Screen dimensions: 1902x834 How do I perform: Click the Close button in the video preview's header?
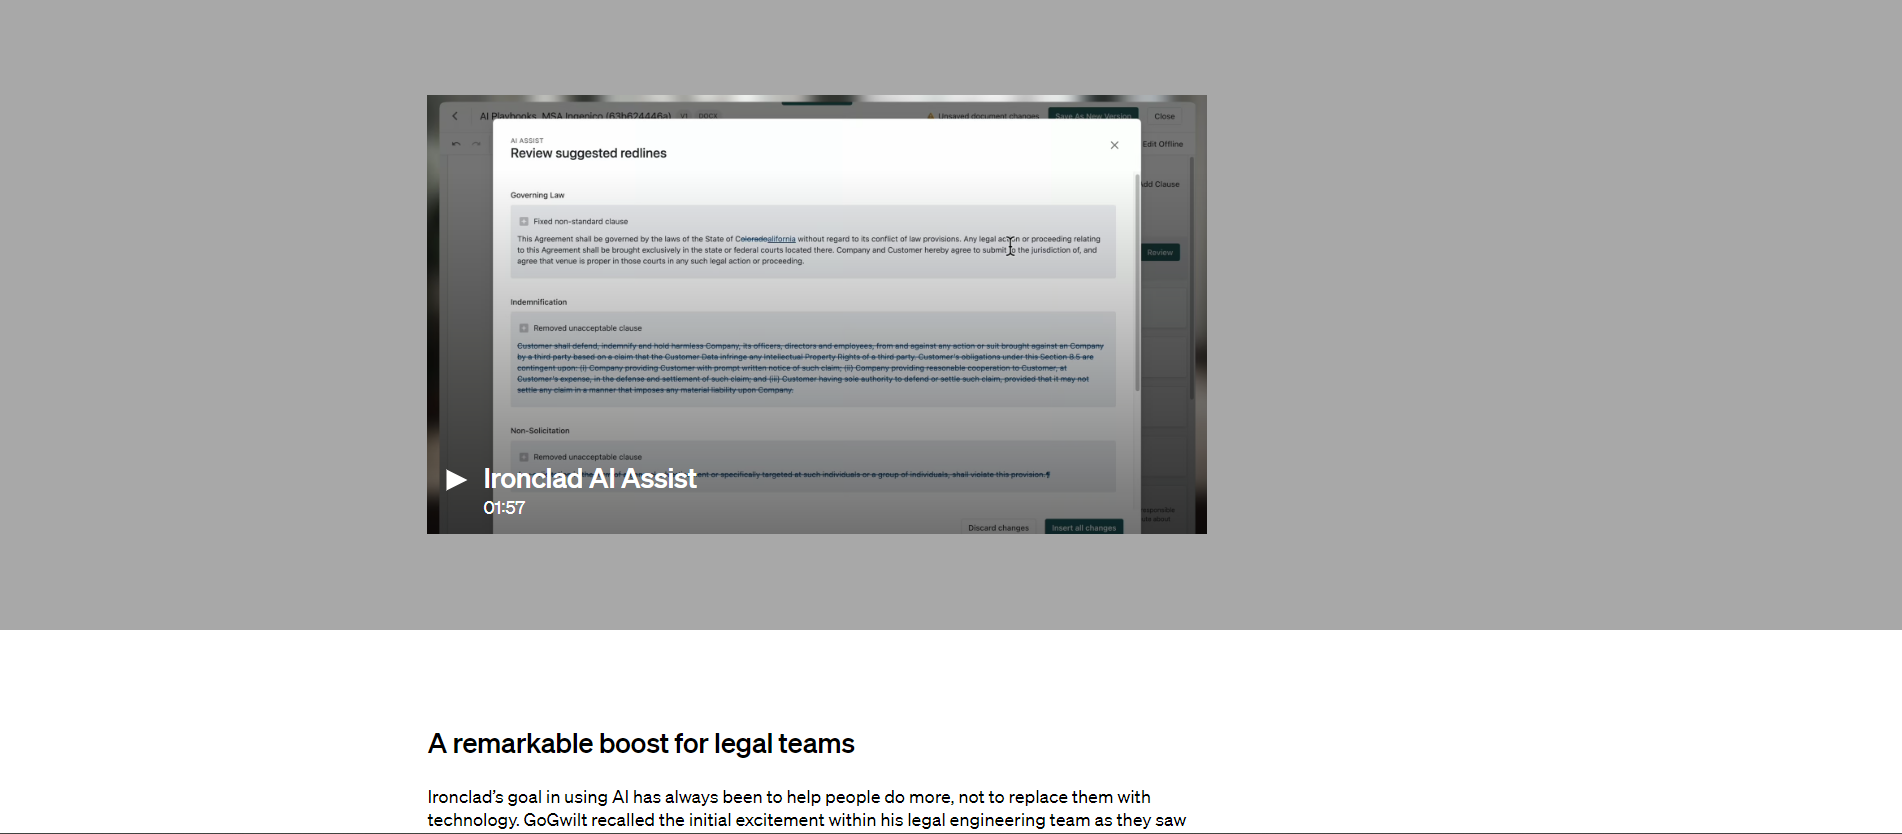pos(1164,116)
